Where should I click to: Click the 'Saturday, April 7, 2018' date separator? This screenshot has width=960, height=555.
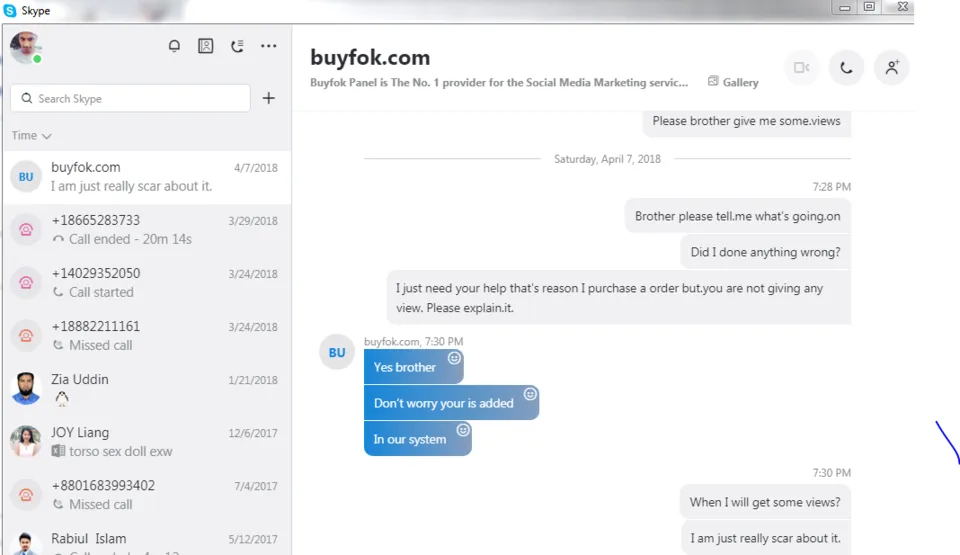click(x=607, y=159)
